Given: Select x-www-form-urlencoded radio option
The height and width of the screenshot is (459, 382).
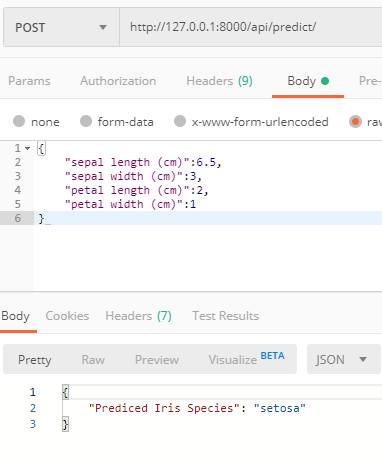Looking at the screenshot, I should coord(180,121).
